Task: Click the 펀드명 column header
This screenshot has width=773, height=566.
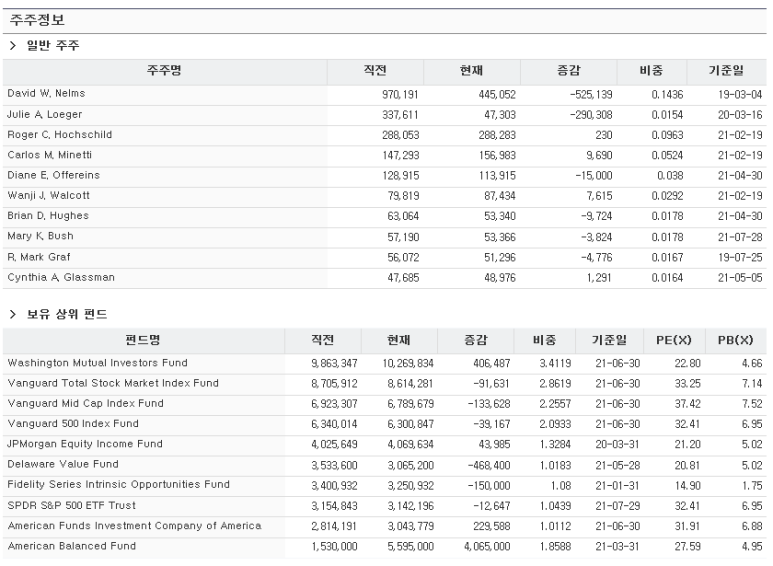Action: coord(143,340)
